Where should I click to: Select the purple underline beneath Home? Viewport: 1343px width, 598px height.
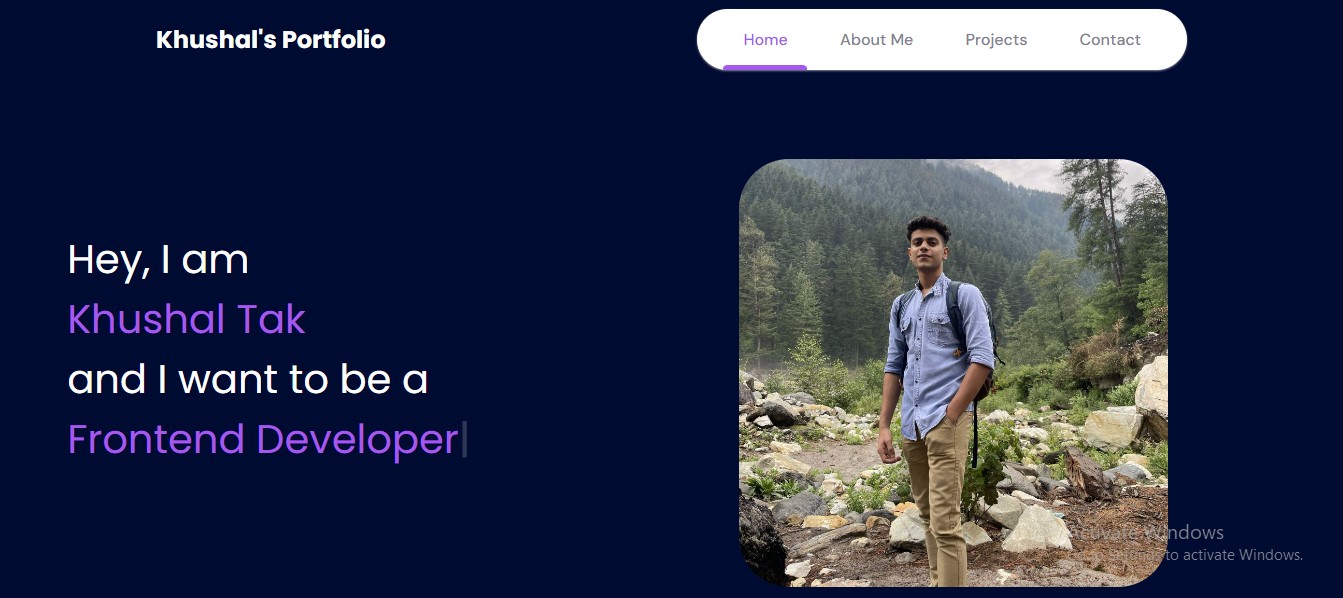pyautogui.click(x=765, y=68)
